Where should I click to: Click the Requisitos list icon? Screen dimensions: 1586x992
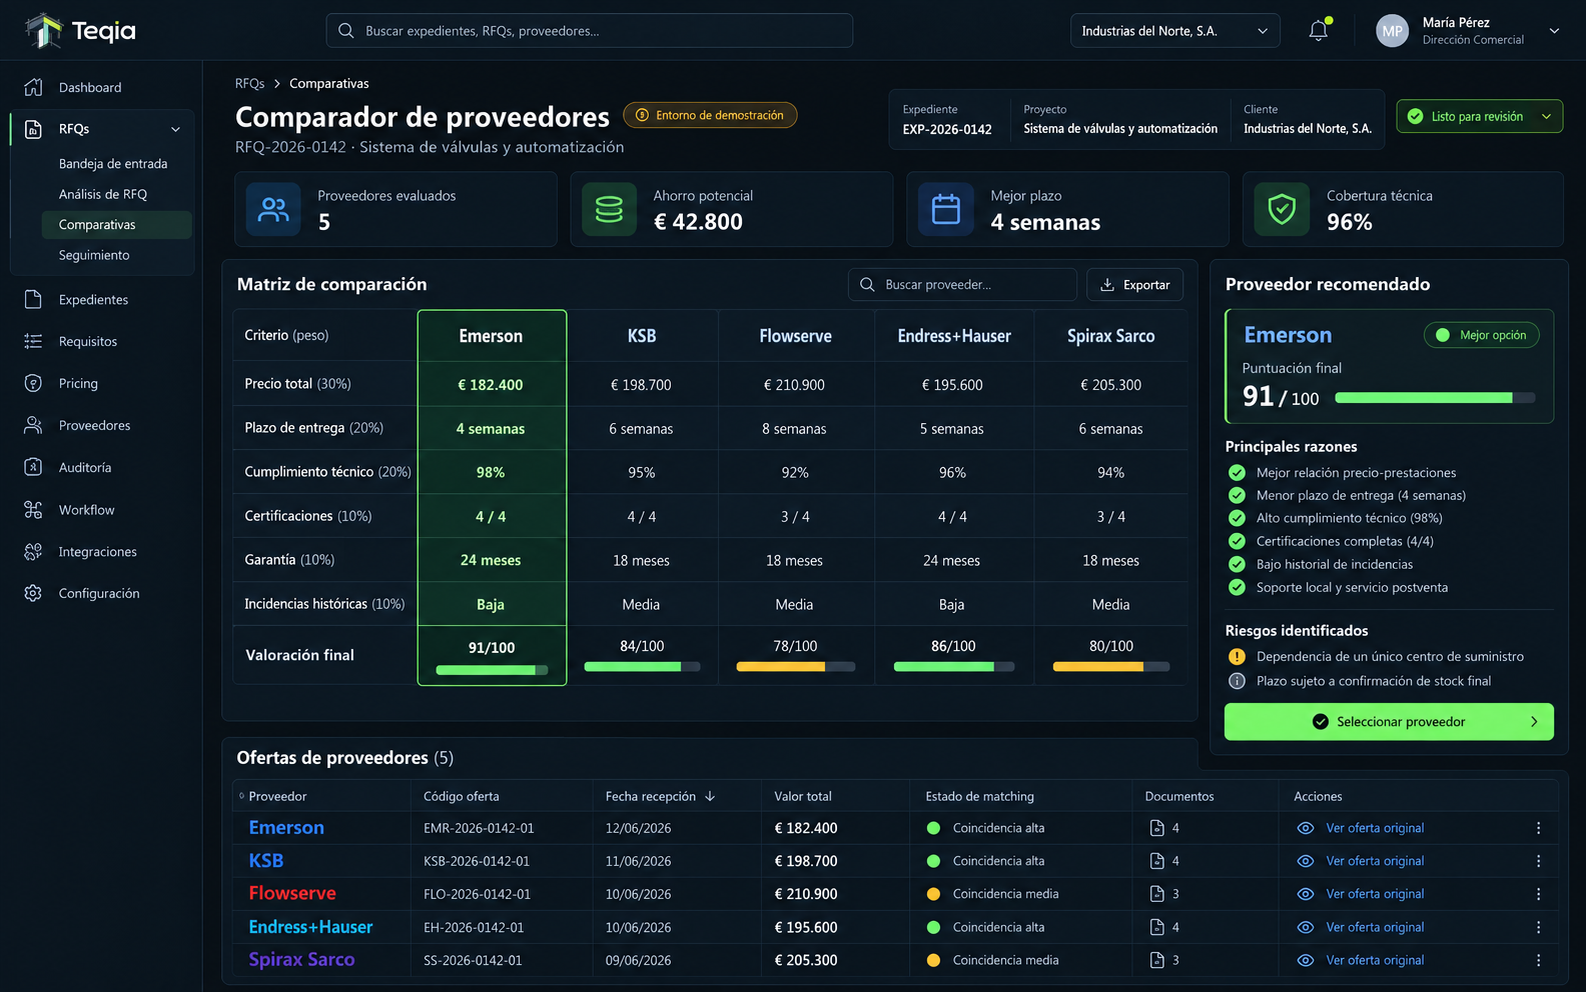pos(33,341)
